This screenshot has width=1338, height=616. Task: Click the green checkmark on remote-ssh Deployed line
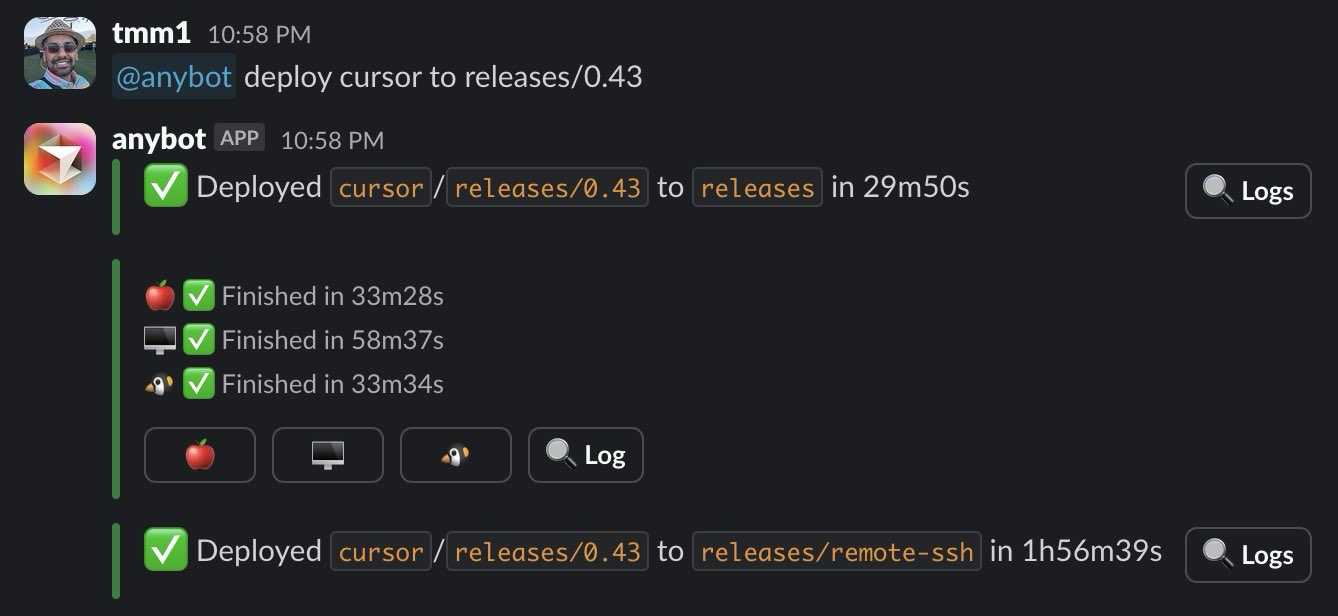point(166,551)
